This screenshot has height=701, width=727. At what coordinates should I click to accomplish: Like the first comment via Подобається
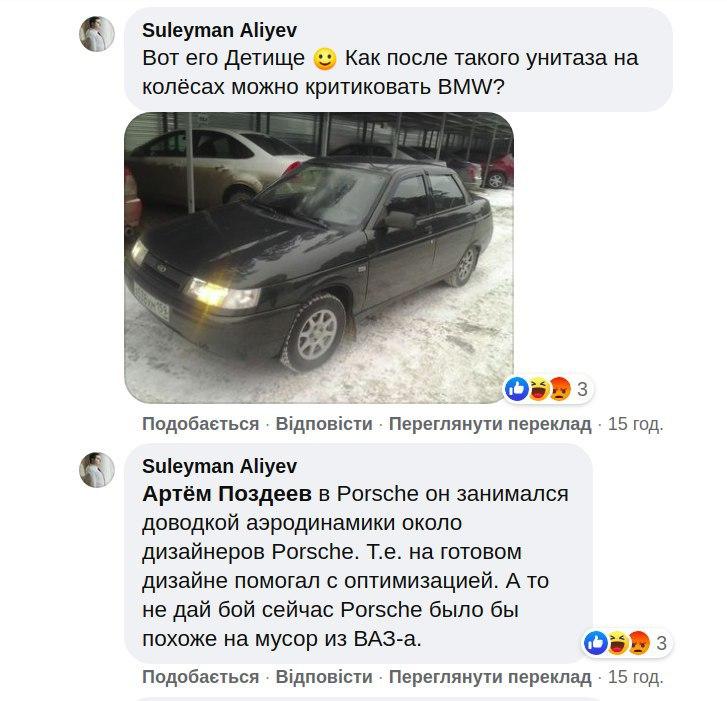[x=200, y=424]
